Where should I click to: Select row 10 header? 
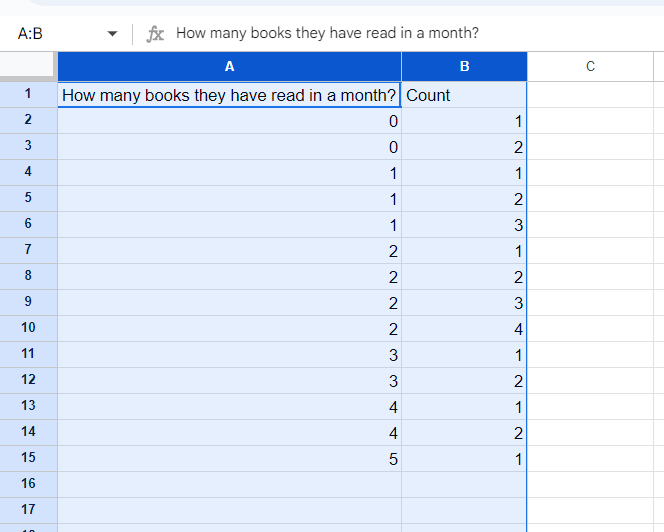[28, 328]
